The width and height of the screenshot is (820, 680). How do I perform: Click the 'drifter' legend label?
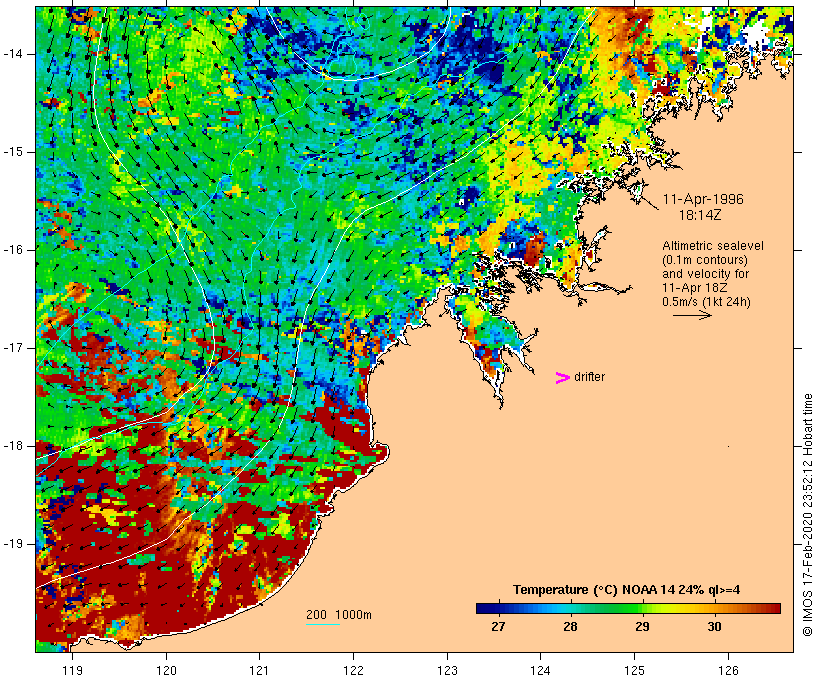coord(589,377)
